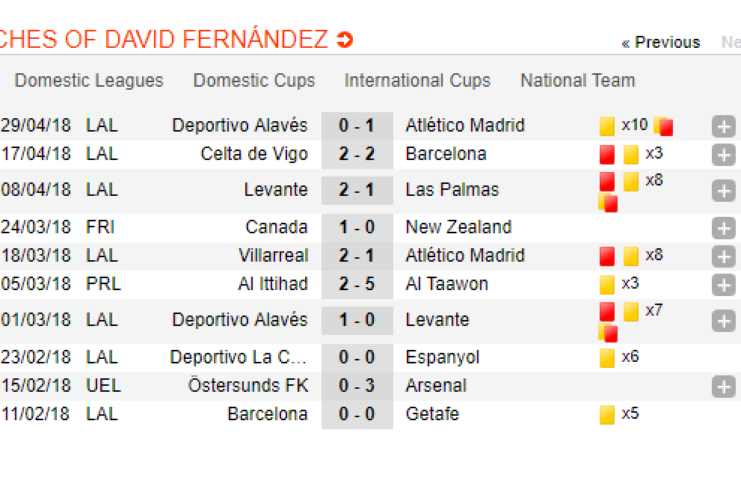Show National Team matches tab
This screenshot has height=486, width=741.
coord(577,81)
